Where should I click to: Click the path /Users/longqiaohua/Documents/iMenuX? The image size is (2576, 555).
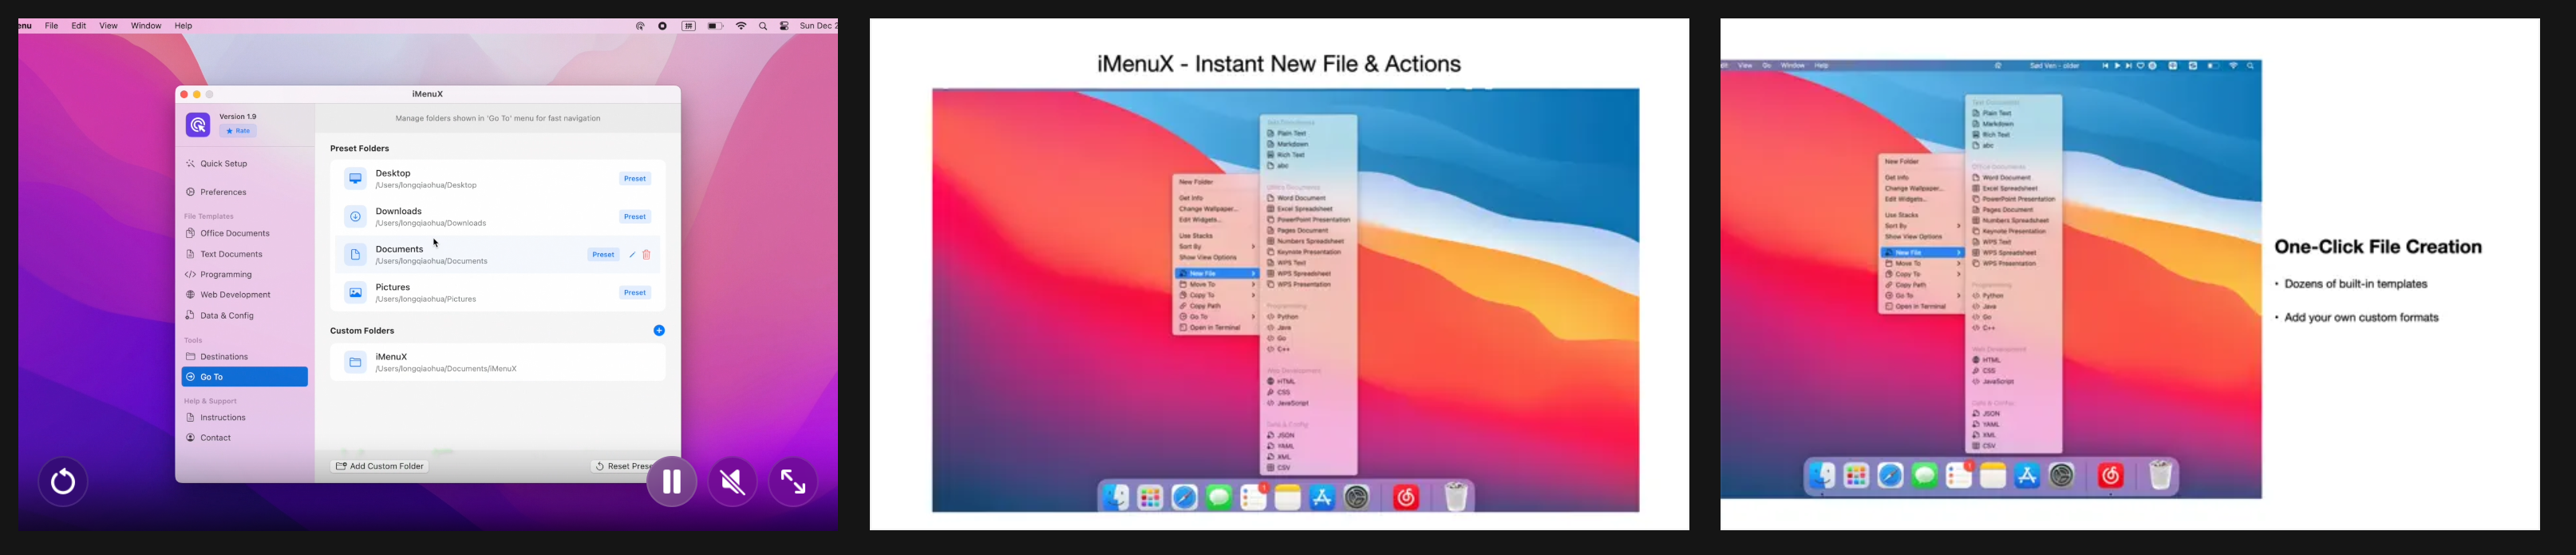446,370
